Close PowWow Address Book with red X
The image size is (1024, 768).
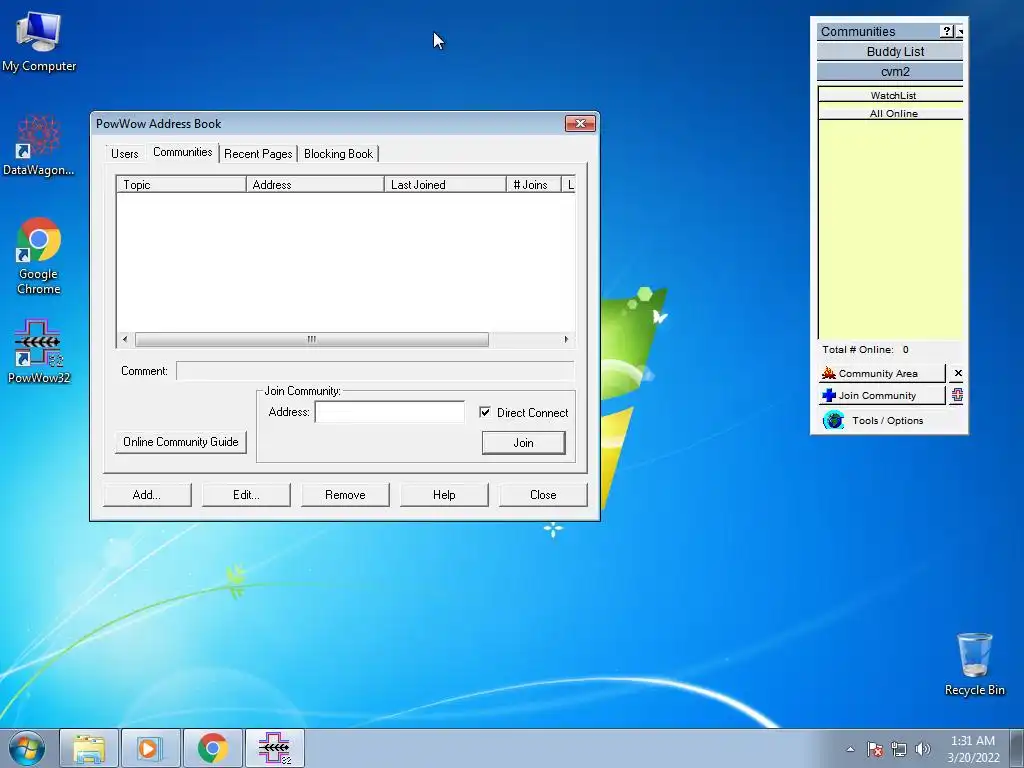tap(580, 123)
